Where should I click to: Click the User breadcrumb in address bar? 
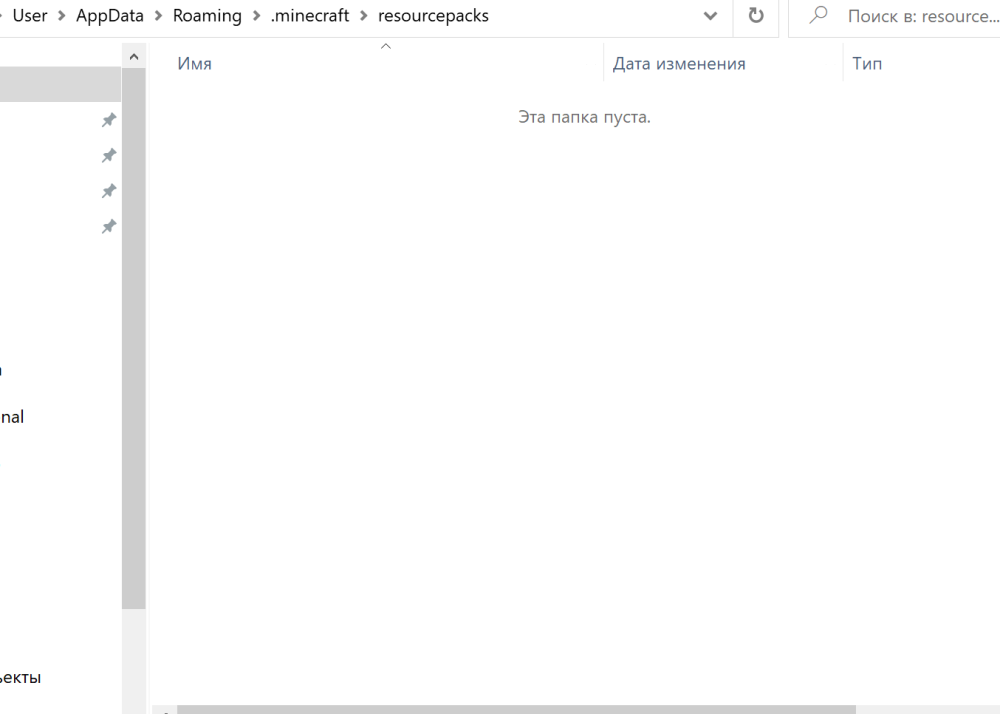29,15
